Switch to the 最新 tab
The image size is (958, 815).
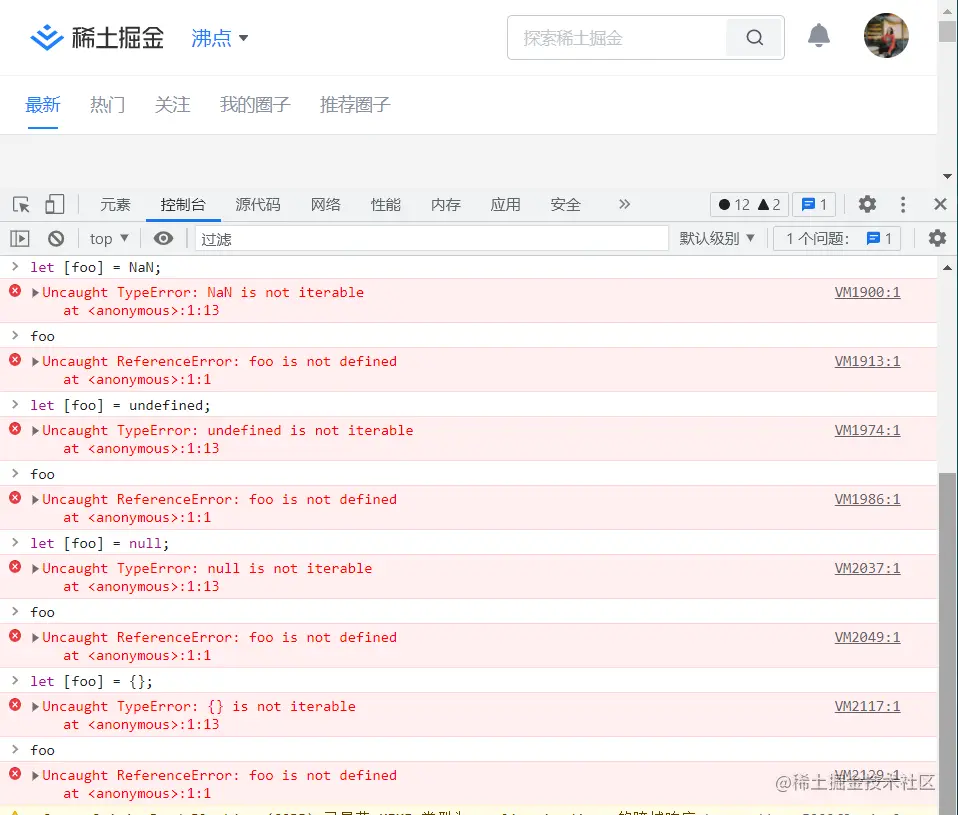(x=43, y=105)
